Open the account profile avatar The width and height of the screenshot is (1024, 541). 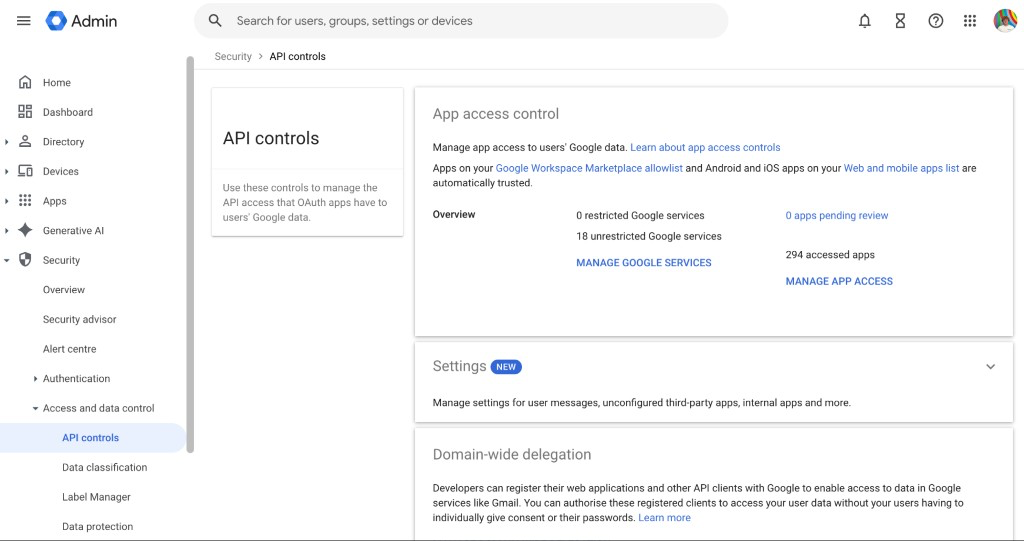pyautogui.click(x=1005, y=21)
